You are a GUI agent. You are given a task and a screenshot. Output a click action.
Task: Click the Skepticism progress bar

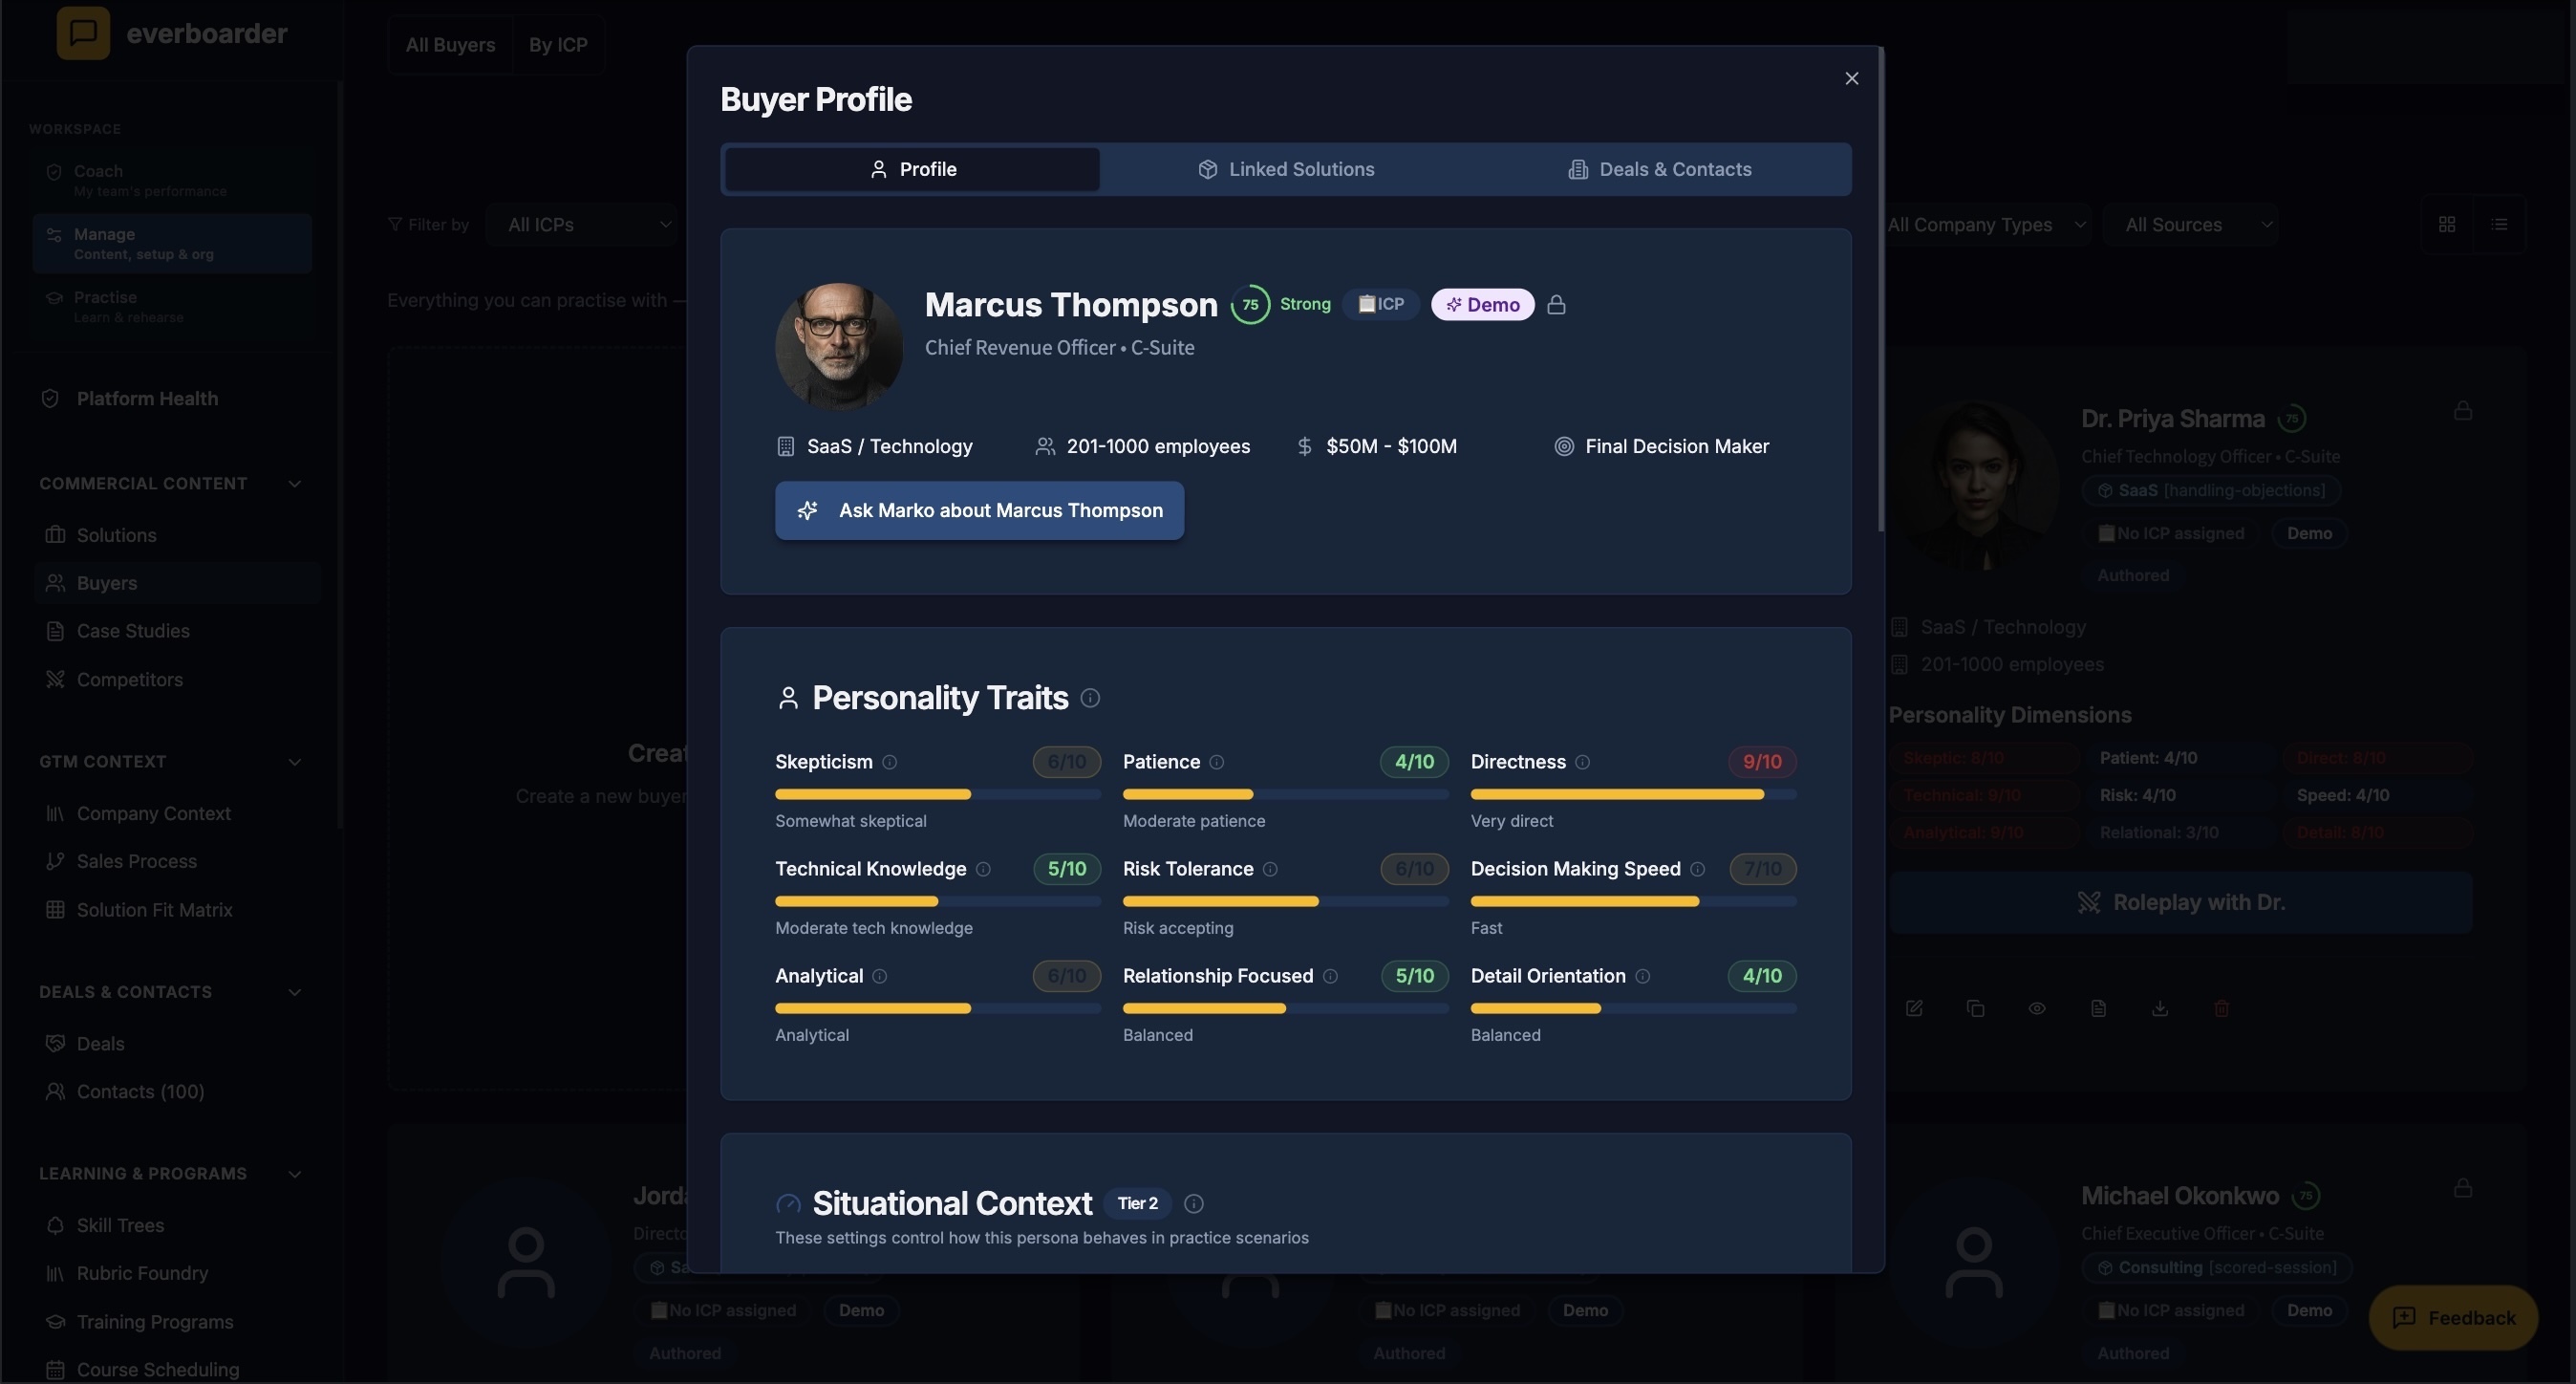[x=938, y=795]
